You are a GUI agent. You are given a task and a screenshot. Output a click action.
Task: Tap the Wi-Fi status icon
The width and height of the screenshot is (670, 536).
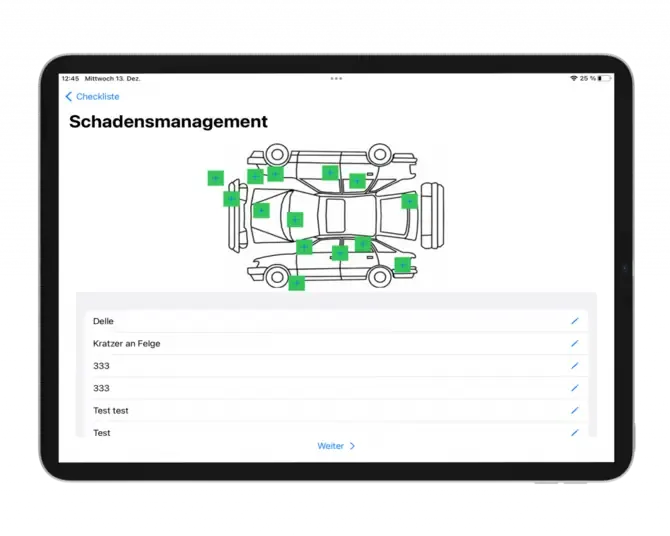pos(574,78)
